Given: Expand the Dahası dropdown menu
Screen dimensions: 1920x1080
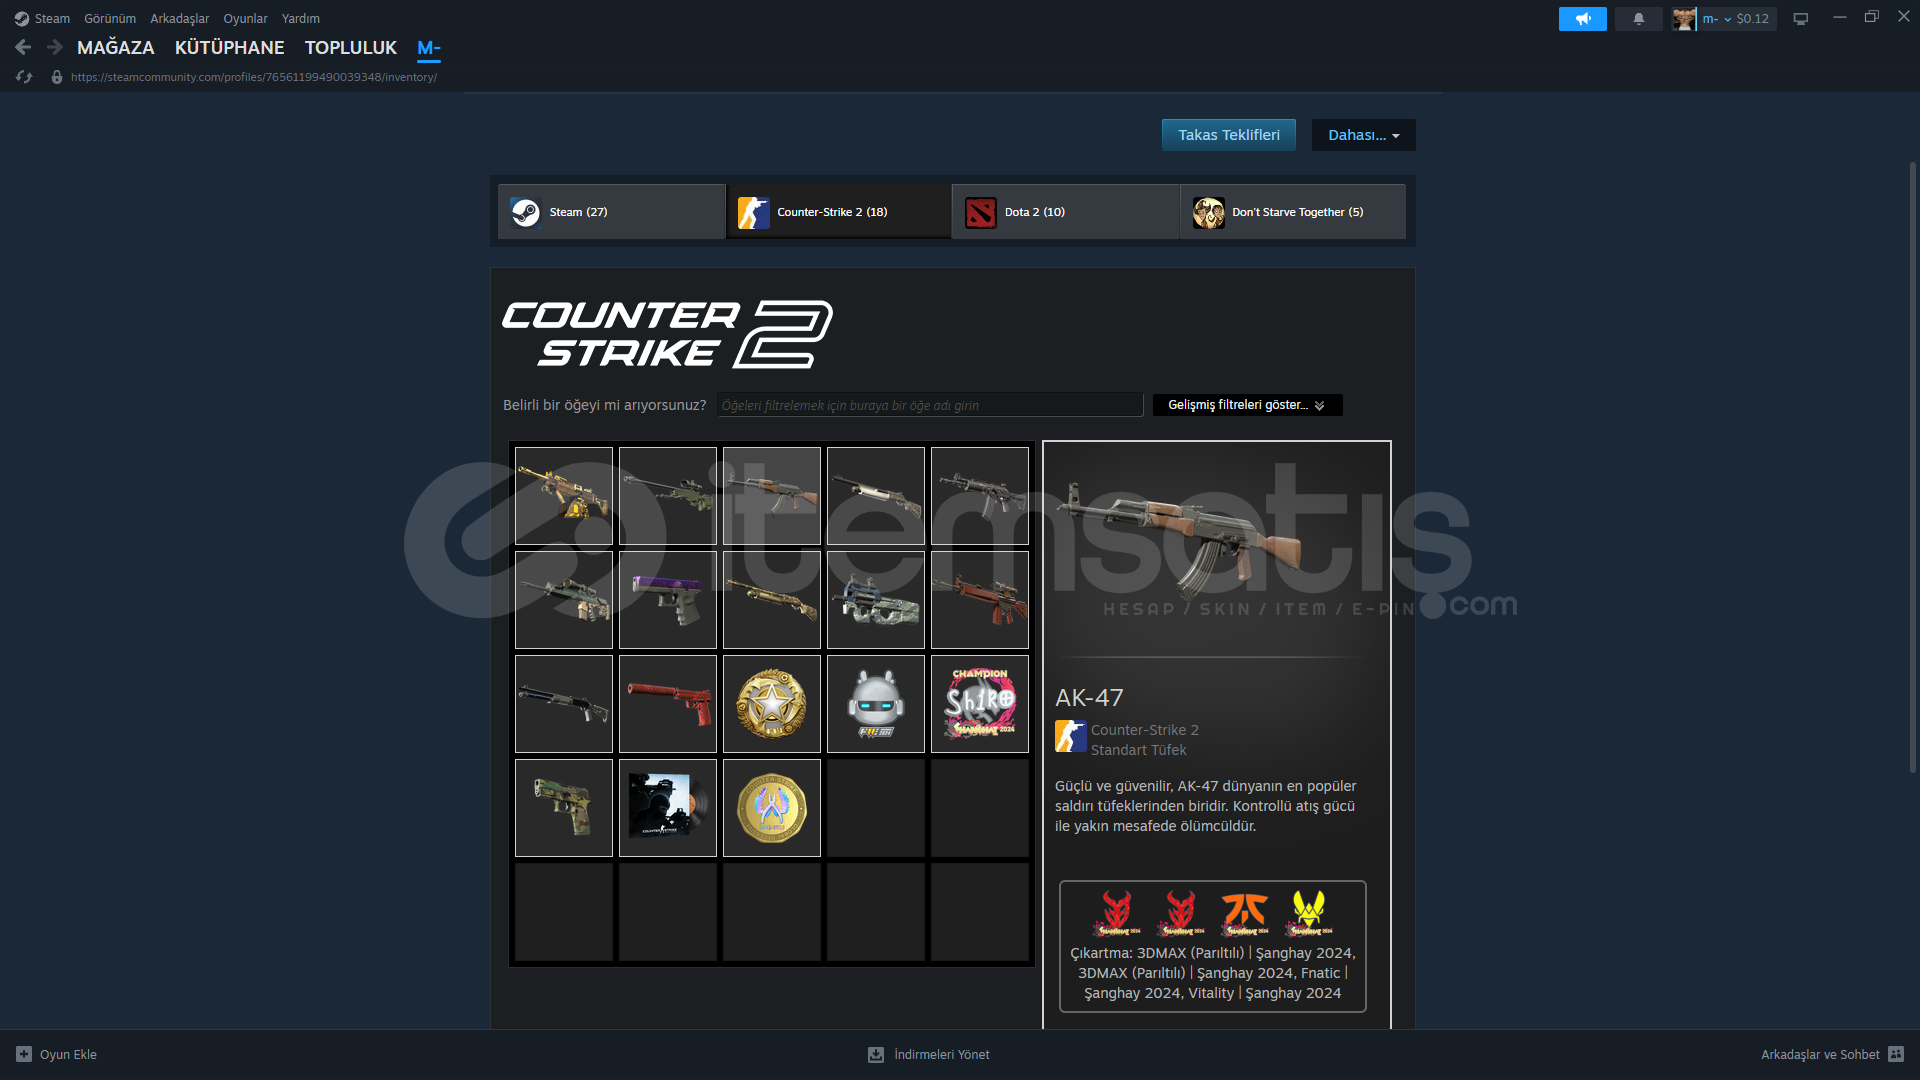Looking at the screenshot, I should pos(1363,135).
